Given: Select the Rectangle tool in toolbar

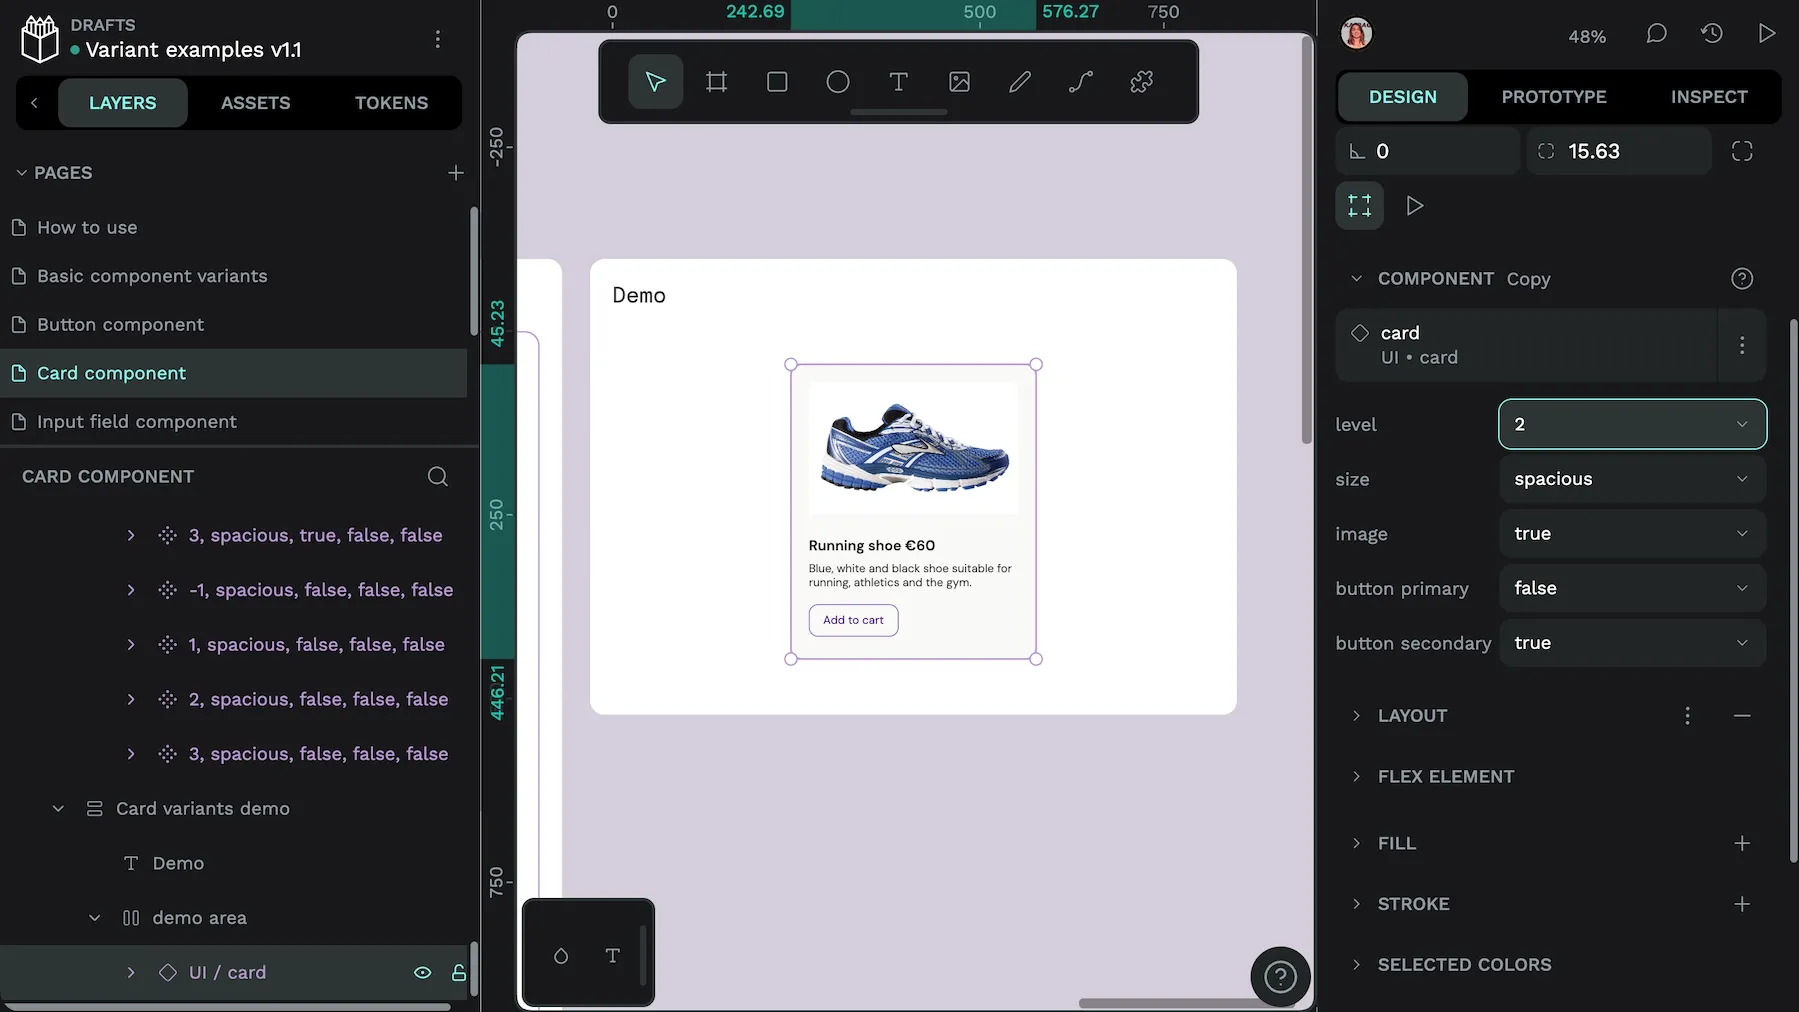Looking at the screenshot, I should (x=777, y=82).
